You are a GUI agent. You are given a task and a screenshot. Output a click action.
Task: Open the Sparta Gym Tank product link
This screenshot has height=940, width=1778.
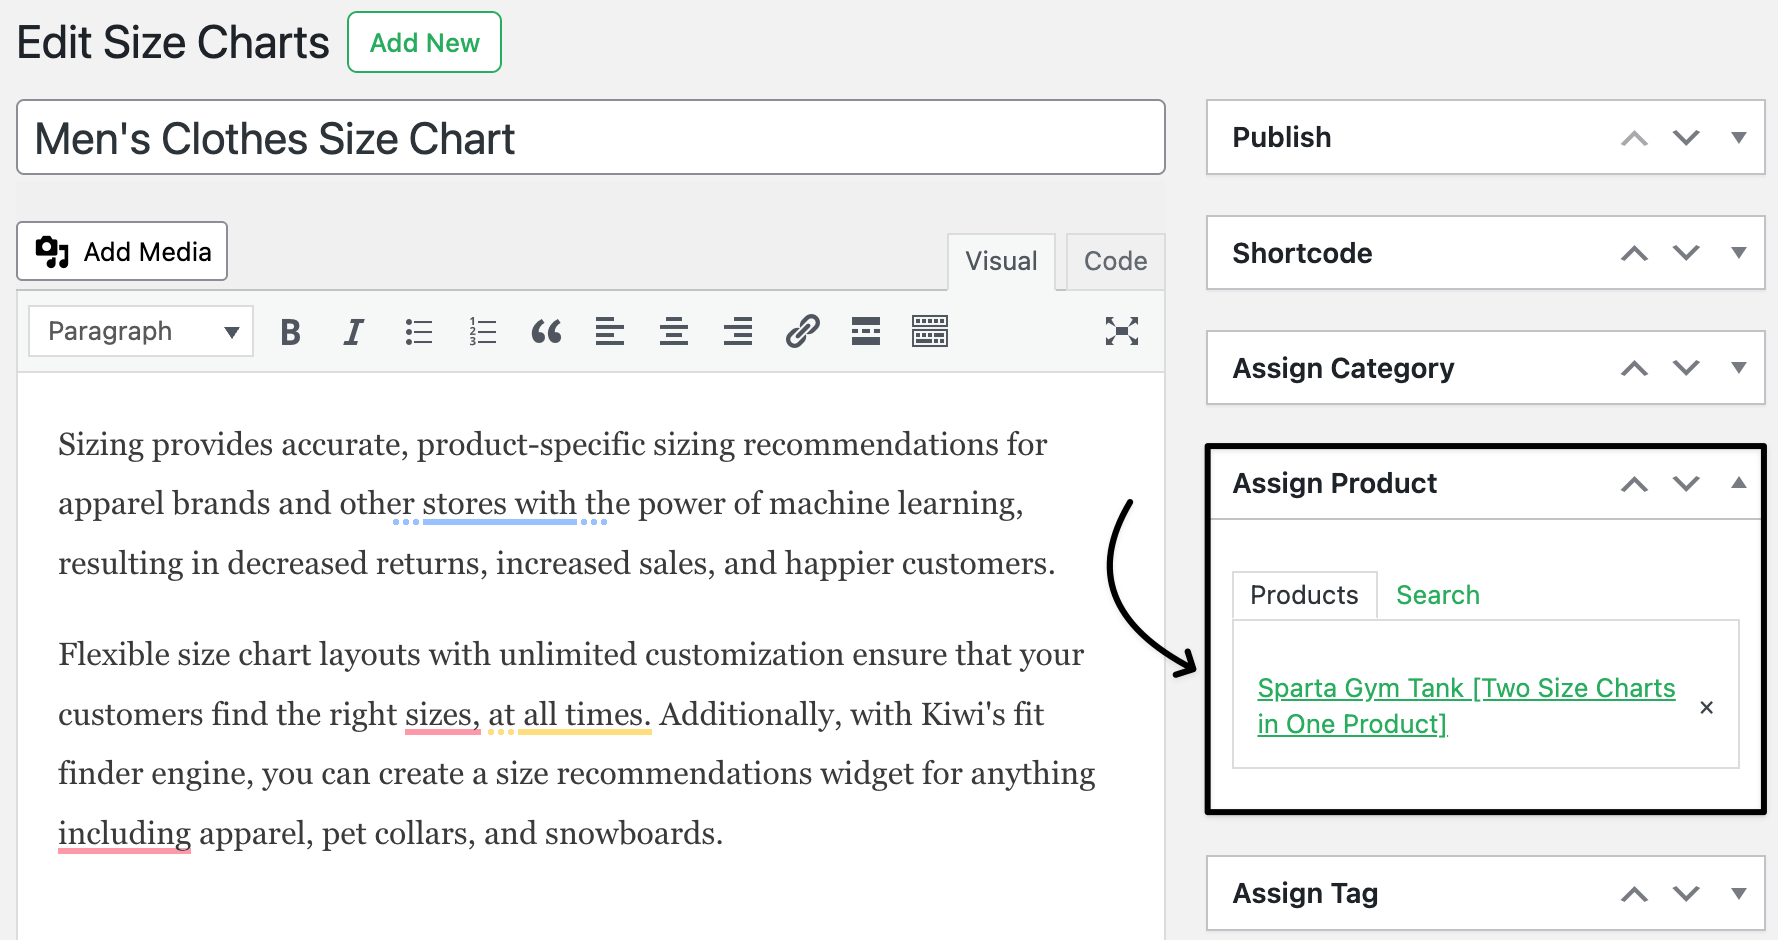coord(1466,706)
